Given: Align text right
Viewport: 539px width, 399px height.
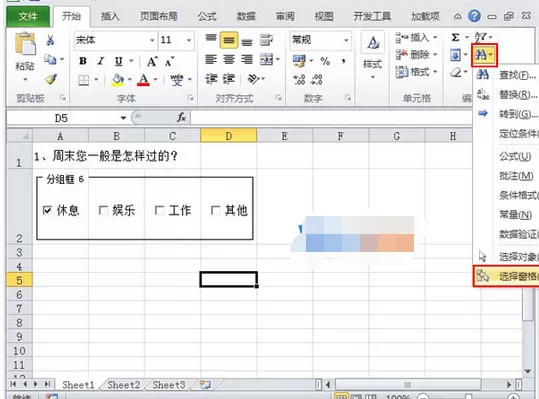Looking at the screenshot, I should tap(247, 59).
